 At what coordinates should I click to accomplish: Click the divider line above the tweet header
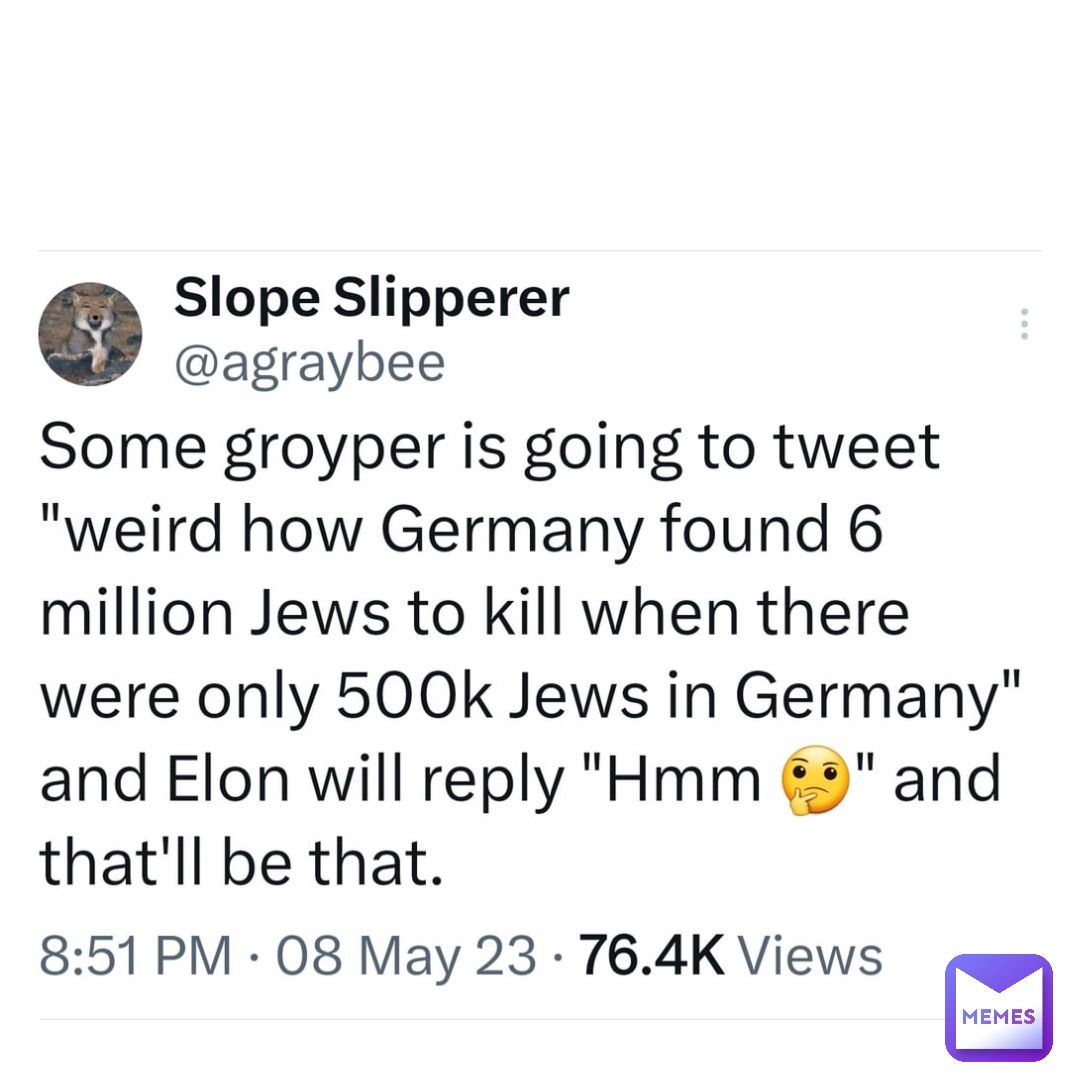coord(540,251)
